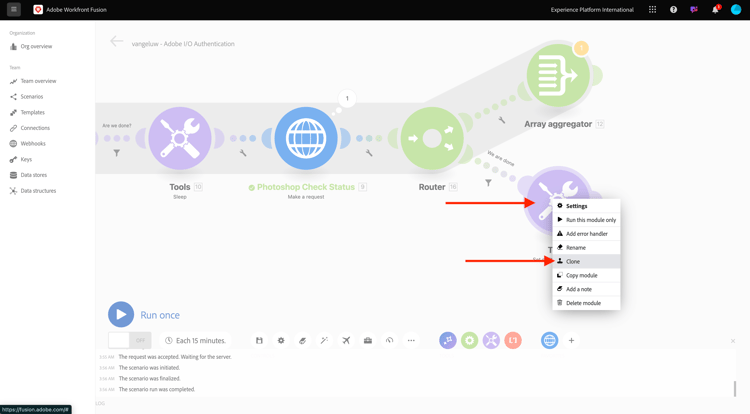Toggle the scenario scheduling OFF switch
Image resolution: width=750 pixels, height=414 pixels.
(130, 340)
